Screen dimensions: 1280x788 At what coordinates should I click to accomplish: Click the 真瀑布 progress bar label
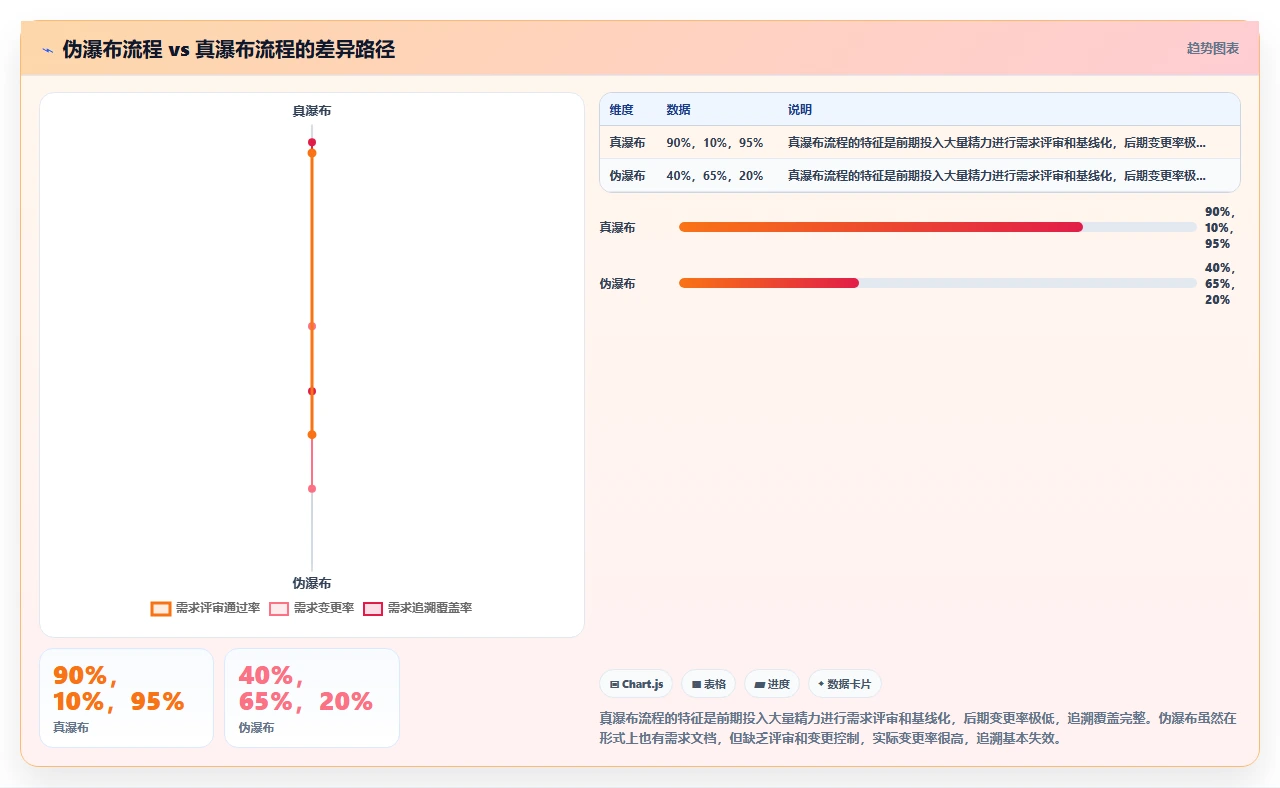pos(617,227)
